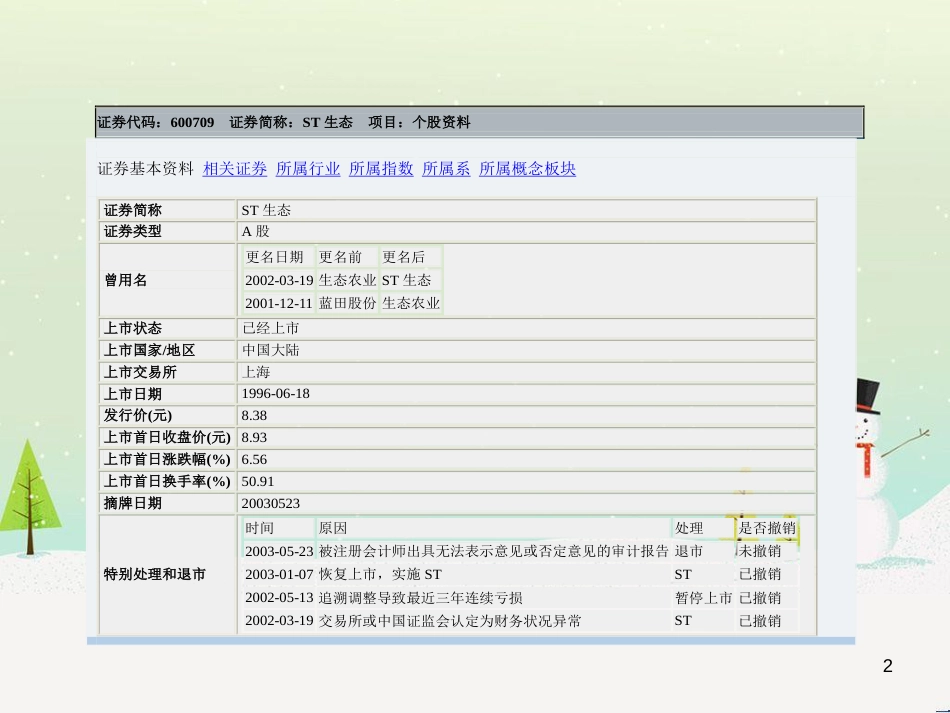Open the 所属系 link
Screen dimensions: 950x713
point(446,169)
